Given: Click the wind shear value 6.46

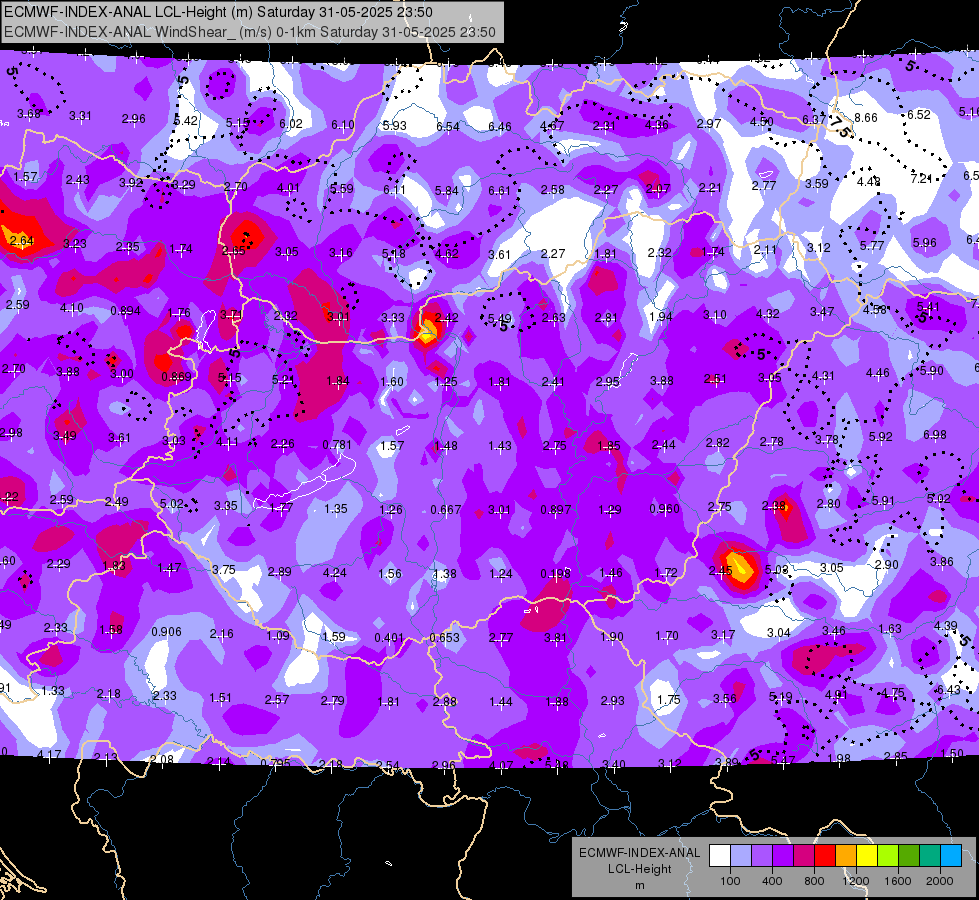Looking at the screenshot, I should (x=499, y=127).
